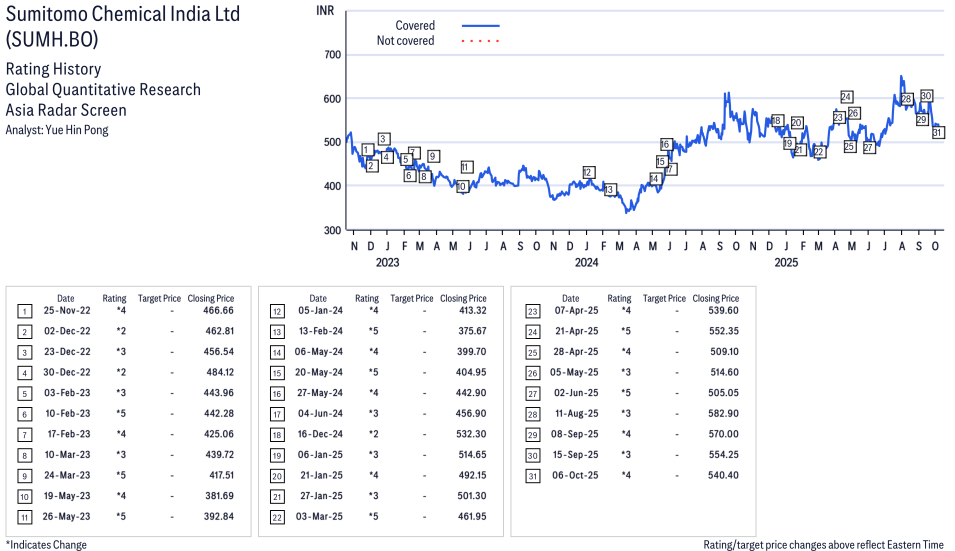This screenshot has width=955, height=551.
Task: Click the 2024 year label on the x-axis
Action: click(586, 263)
